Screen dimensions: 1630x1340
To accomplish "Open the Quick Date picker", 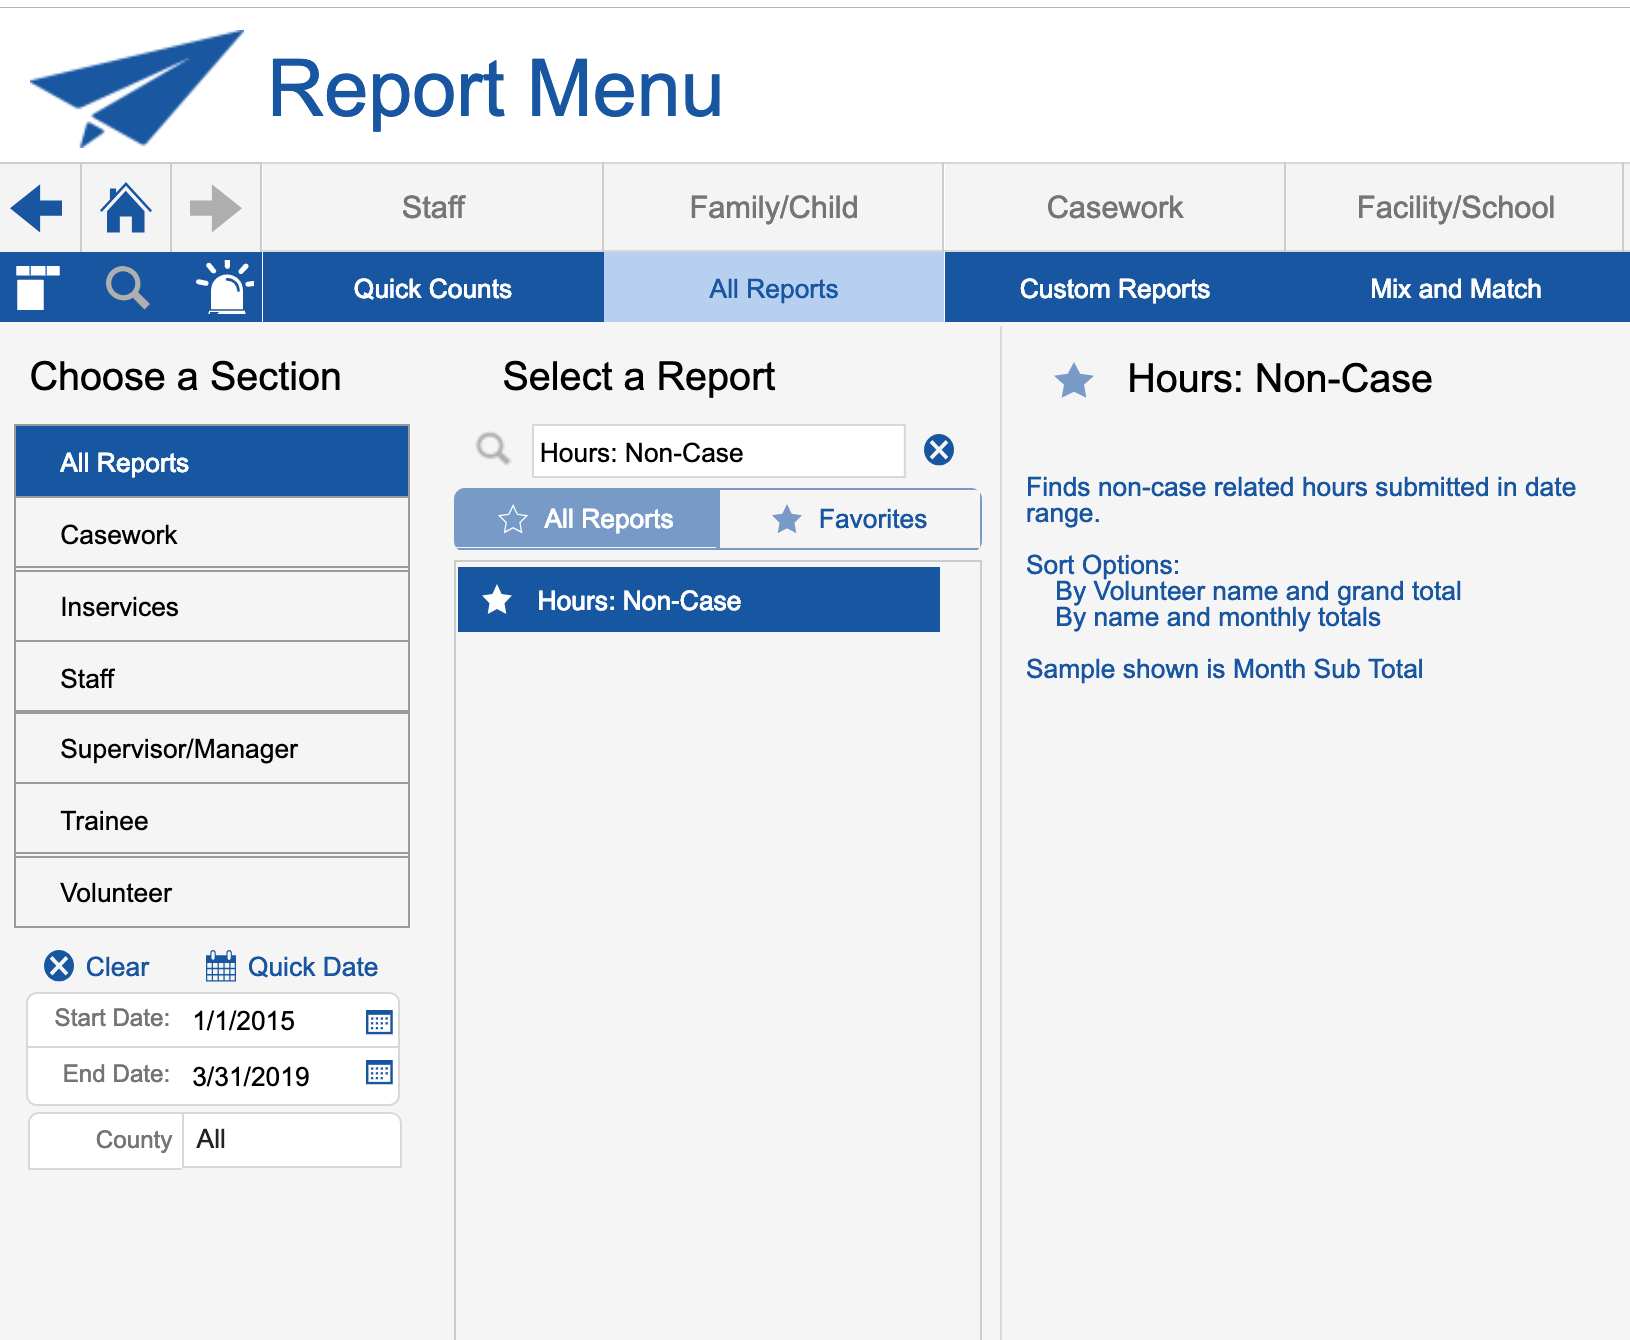I will click(291, 967).
